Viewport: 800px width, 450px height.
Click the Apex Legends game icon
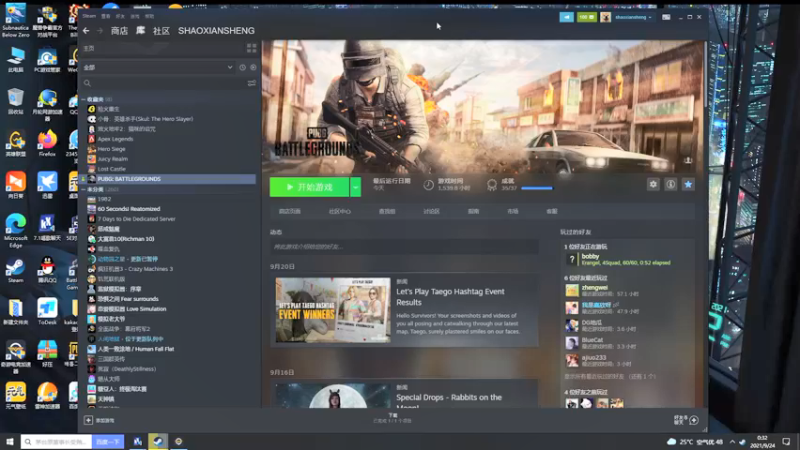(x=91, y=139)
